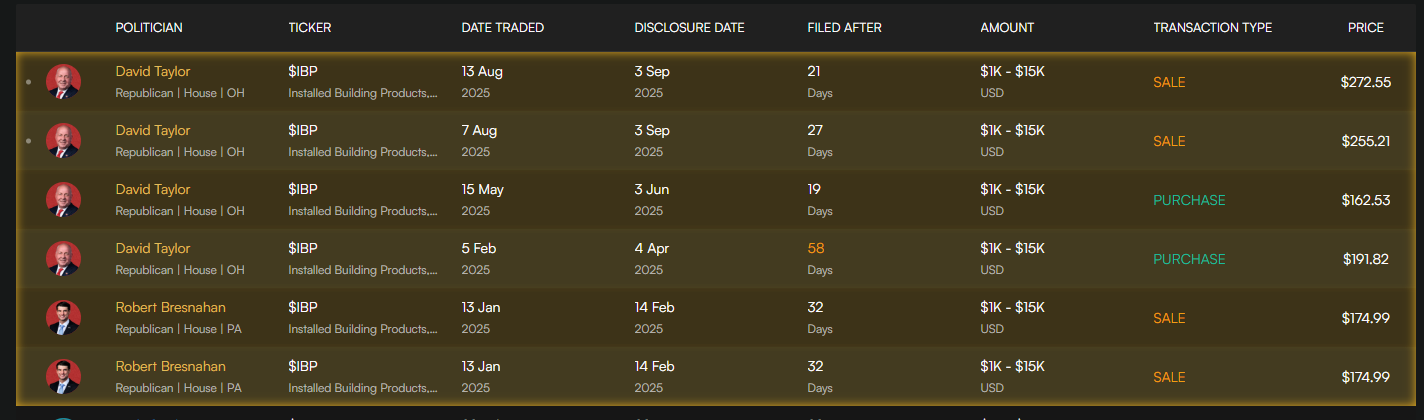Open the $IBP ticker in the 5 Feb row
This screenshot has width=1424, height=420.
(x=302, y=248)
